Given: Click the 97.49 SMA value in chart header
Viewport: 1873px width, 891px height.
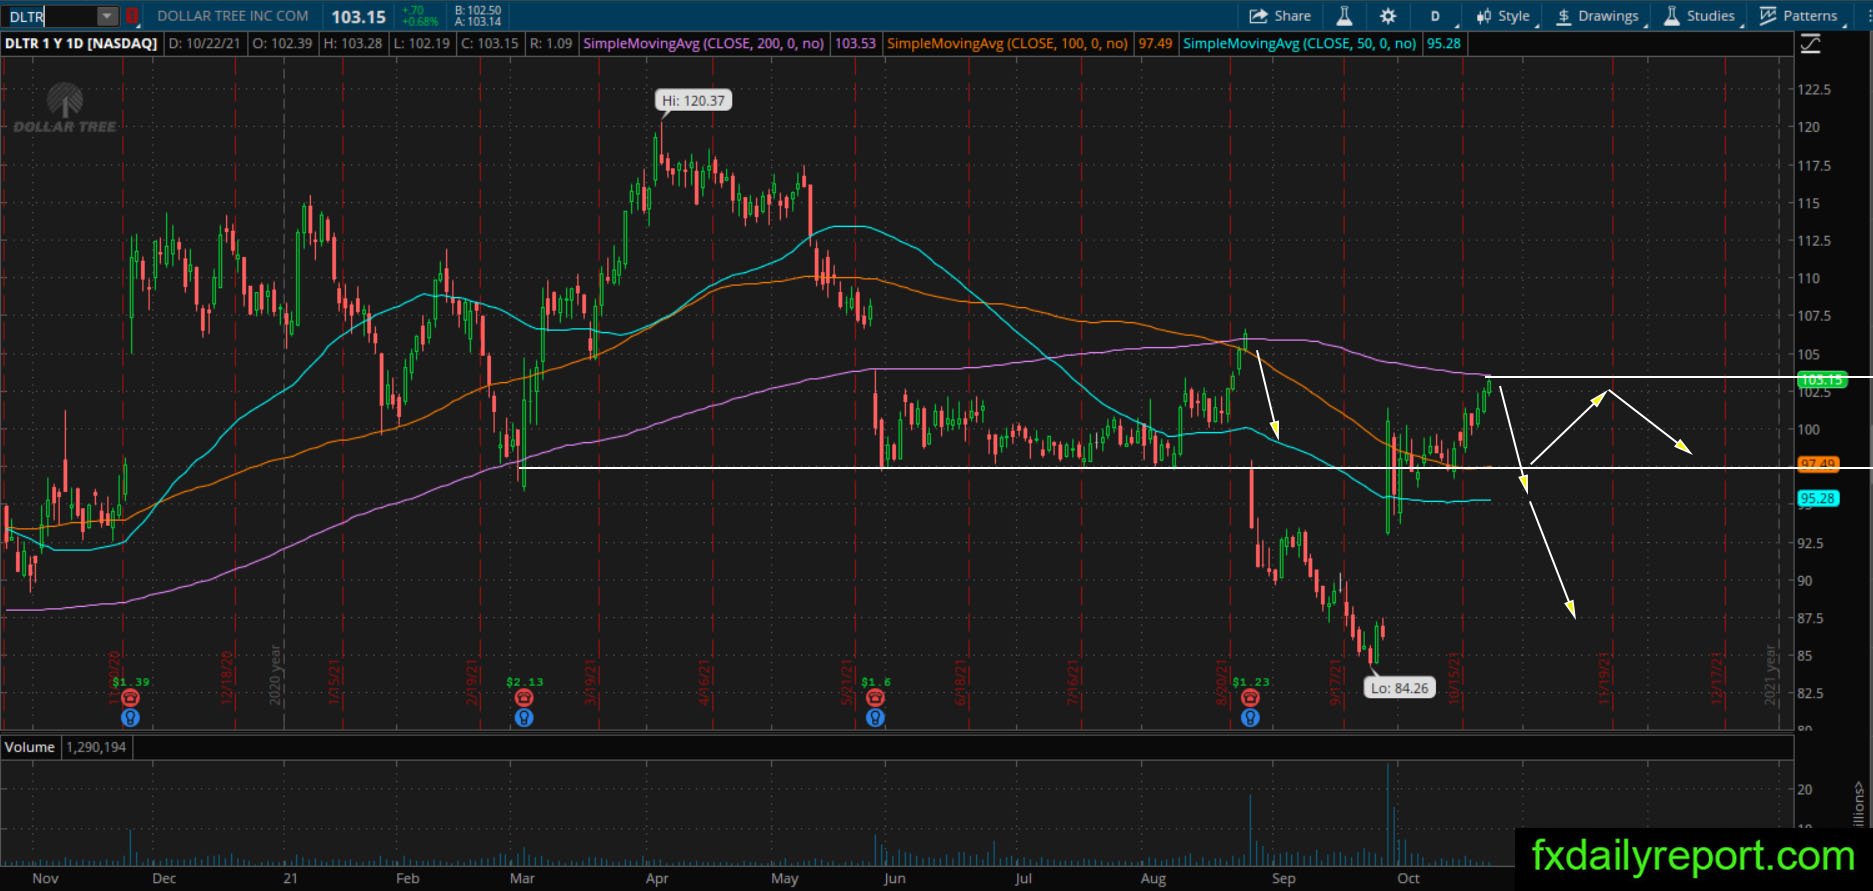Looking at the screenshot, I should 1155,44.
